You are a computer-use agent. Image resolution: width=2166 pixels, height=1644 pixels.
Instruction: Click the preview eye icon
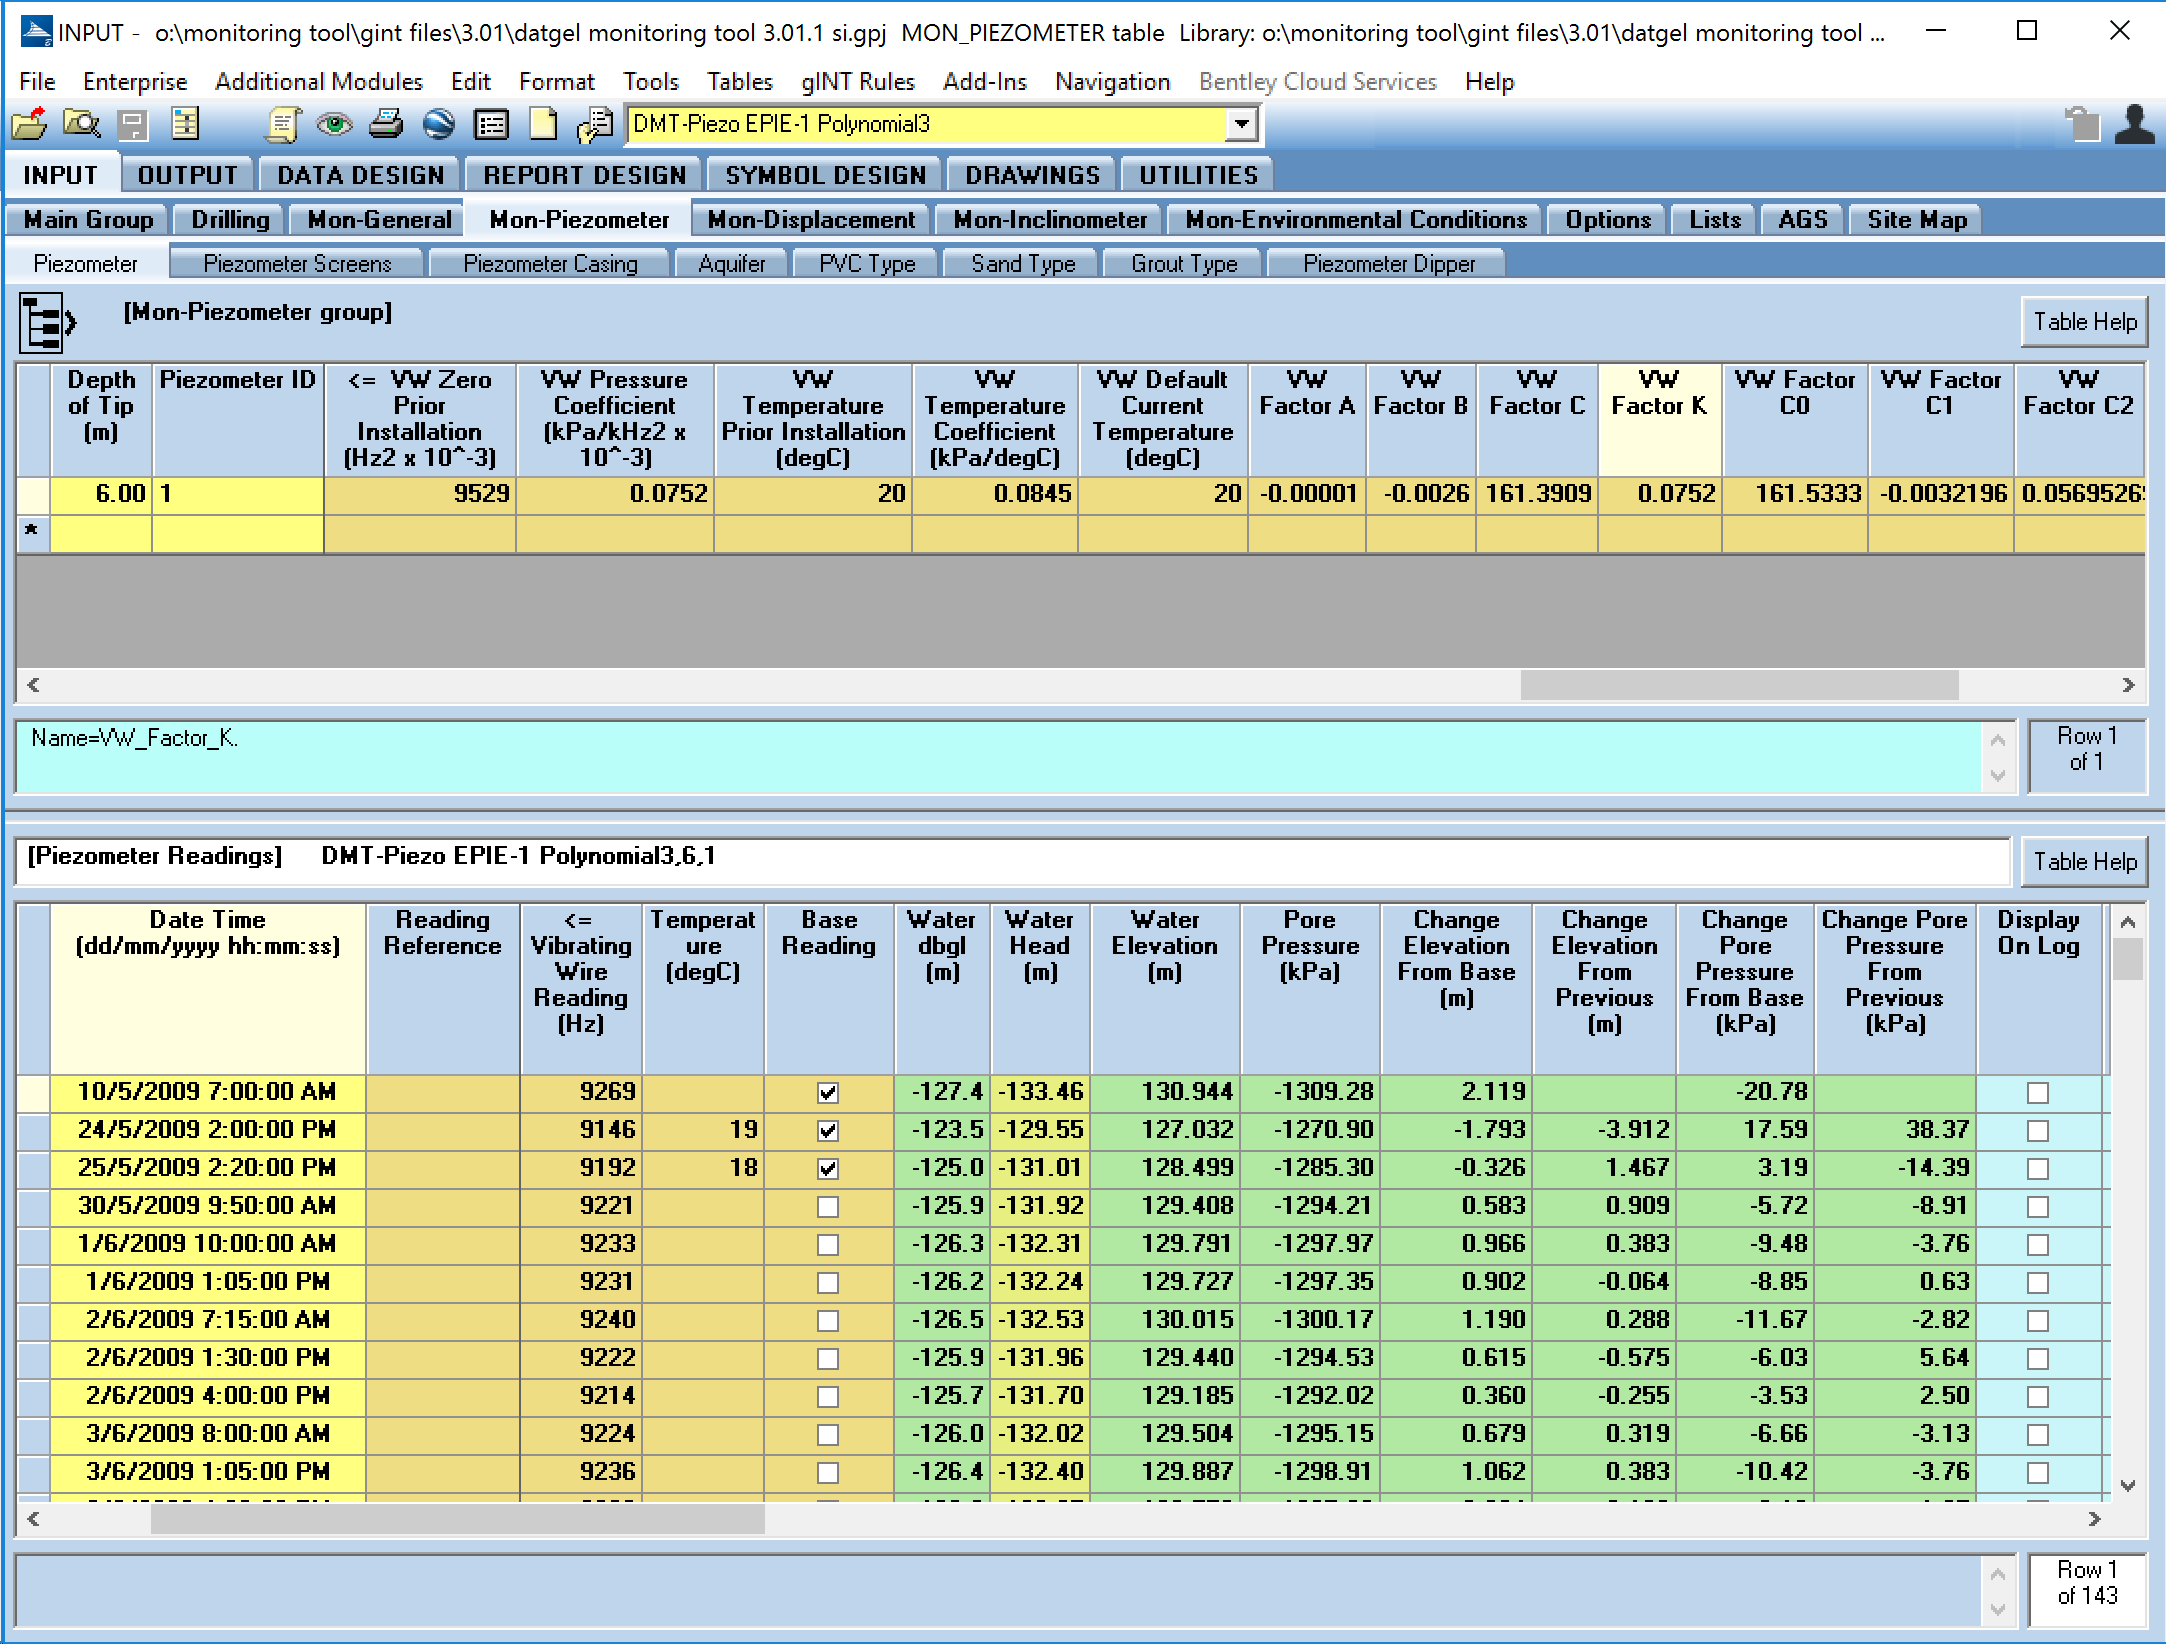pos(334,124)
